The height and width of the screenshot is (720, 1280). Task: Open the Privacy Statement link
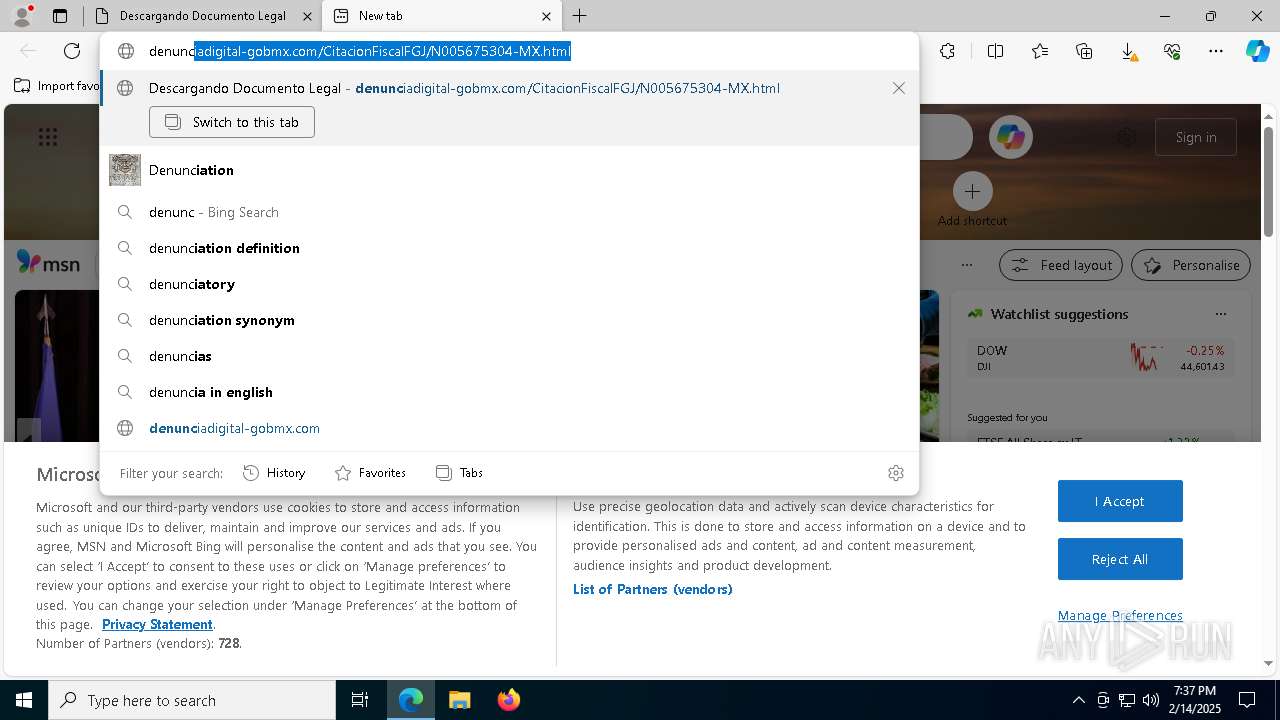point(157,624)
